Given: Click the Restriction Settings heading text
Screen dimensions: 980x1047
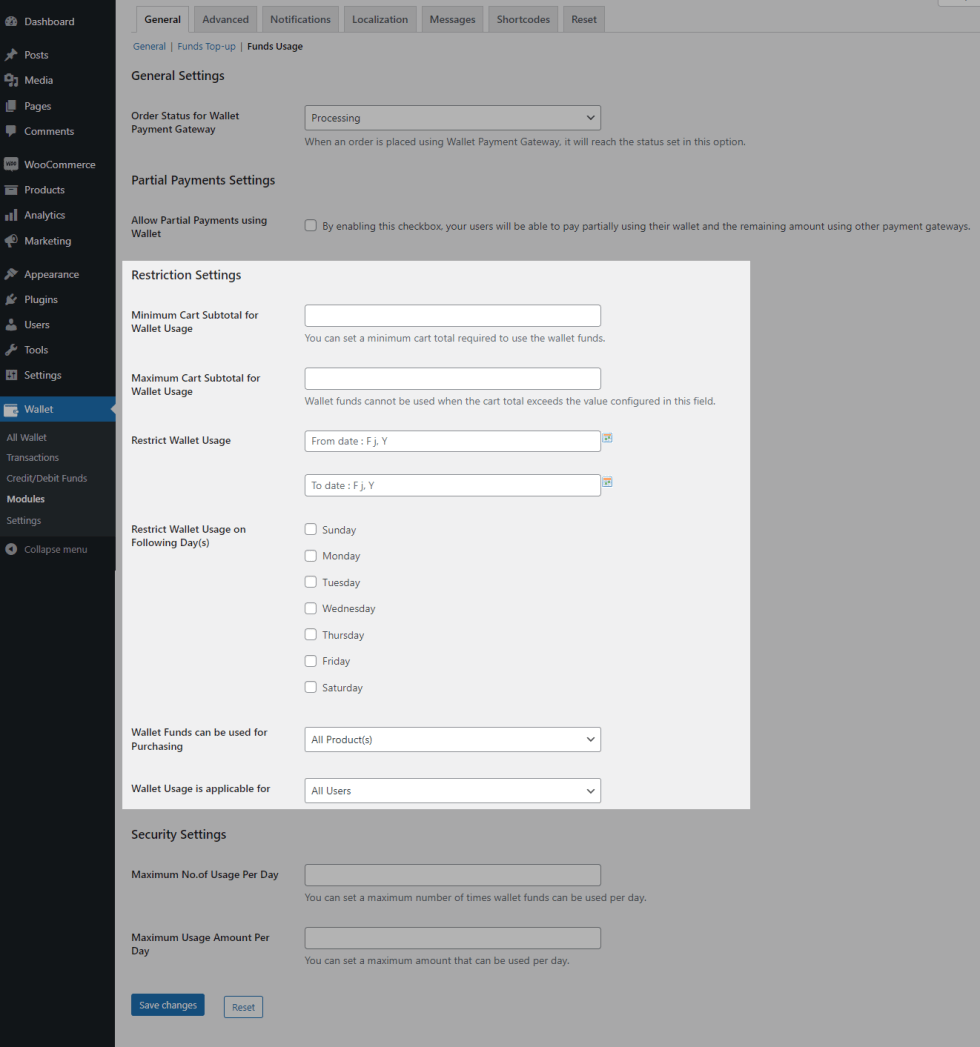Looking at the screenshot, I should point(186,275).
